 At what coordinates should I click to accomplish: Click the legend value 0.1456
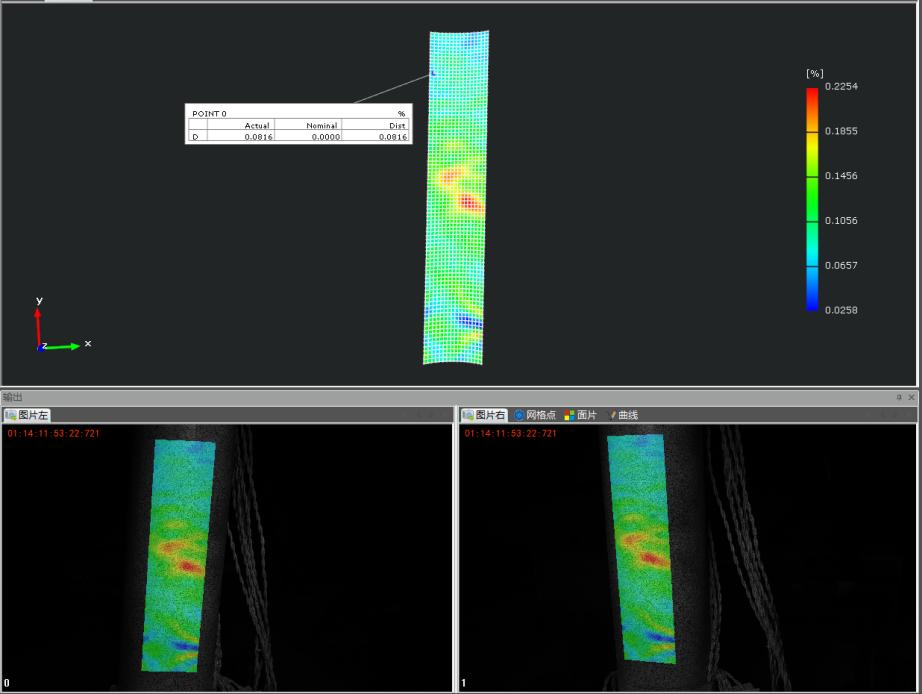click(841, 176)
